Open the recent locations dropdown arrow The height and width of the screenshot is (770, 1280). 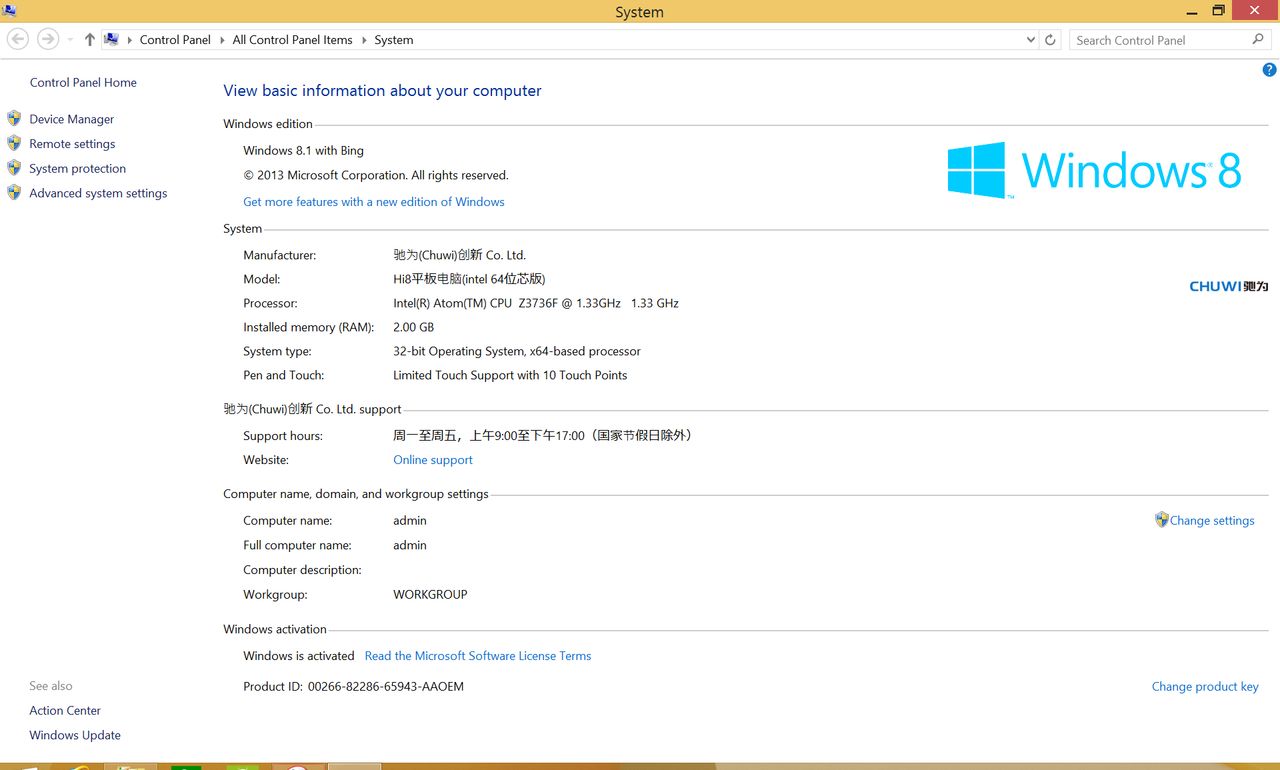pyautogui.click(x=70, y=40)
